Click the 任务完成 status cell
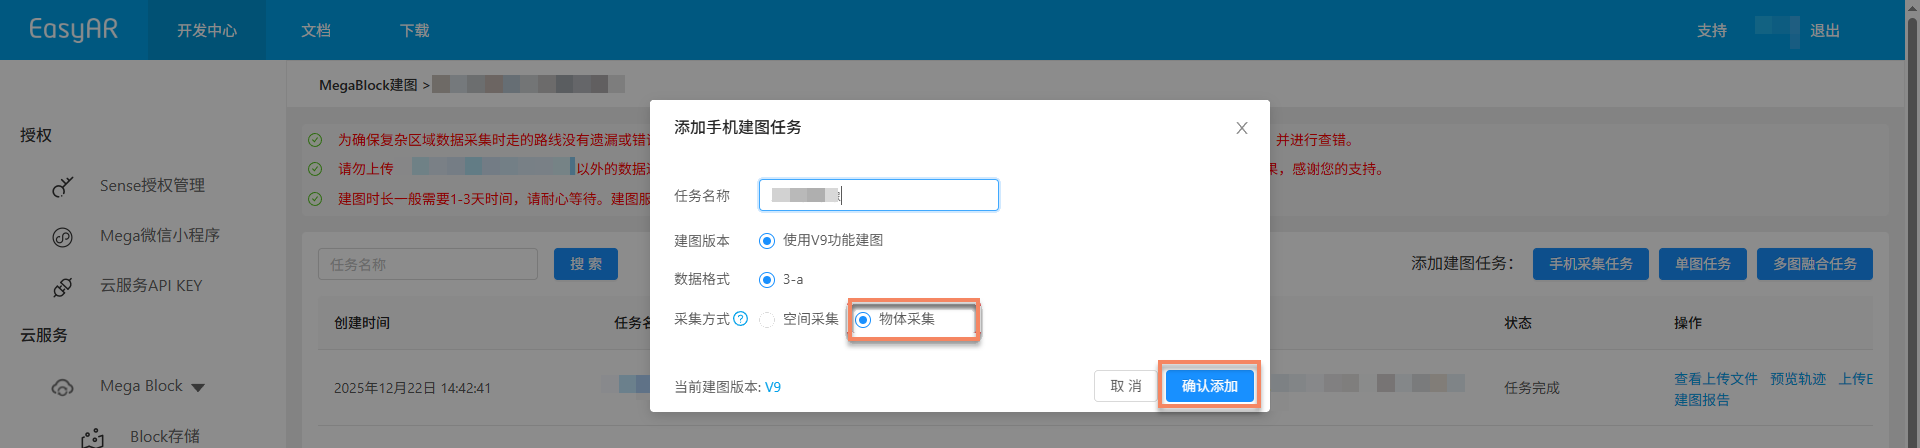1920x448 pixels. click(1532, 388)
